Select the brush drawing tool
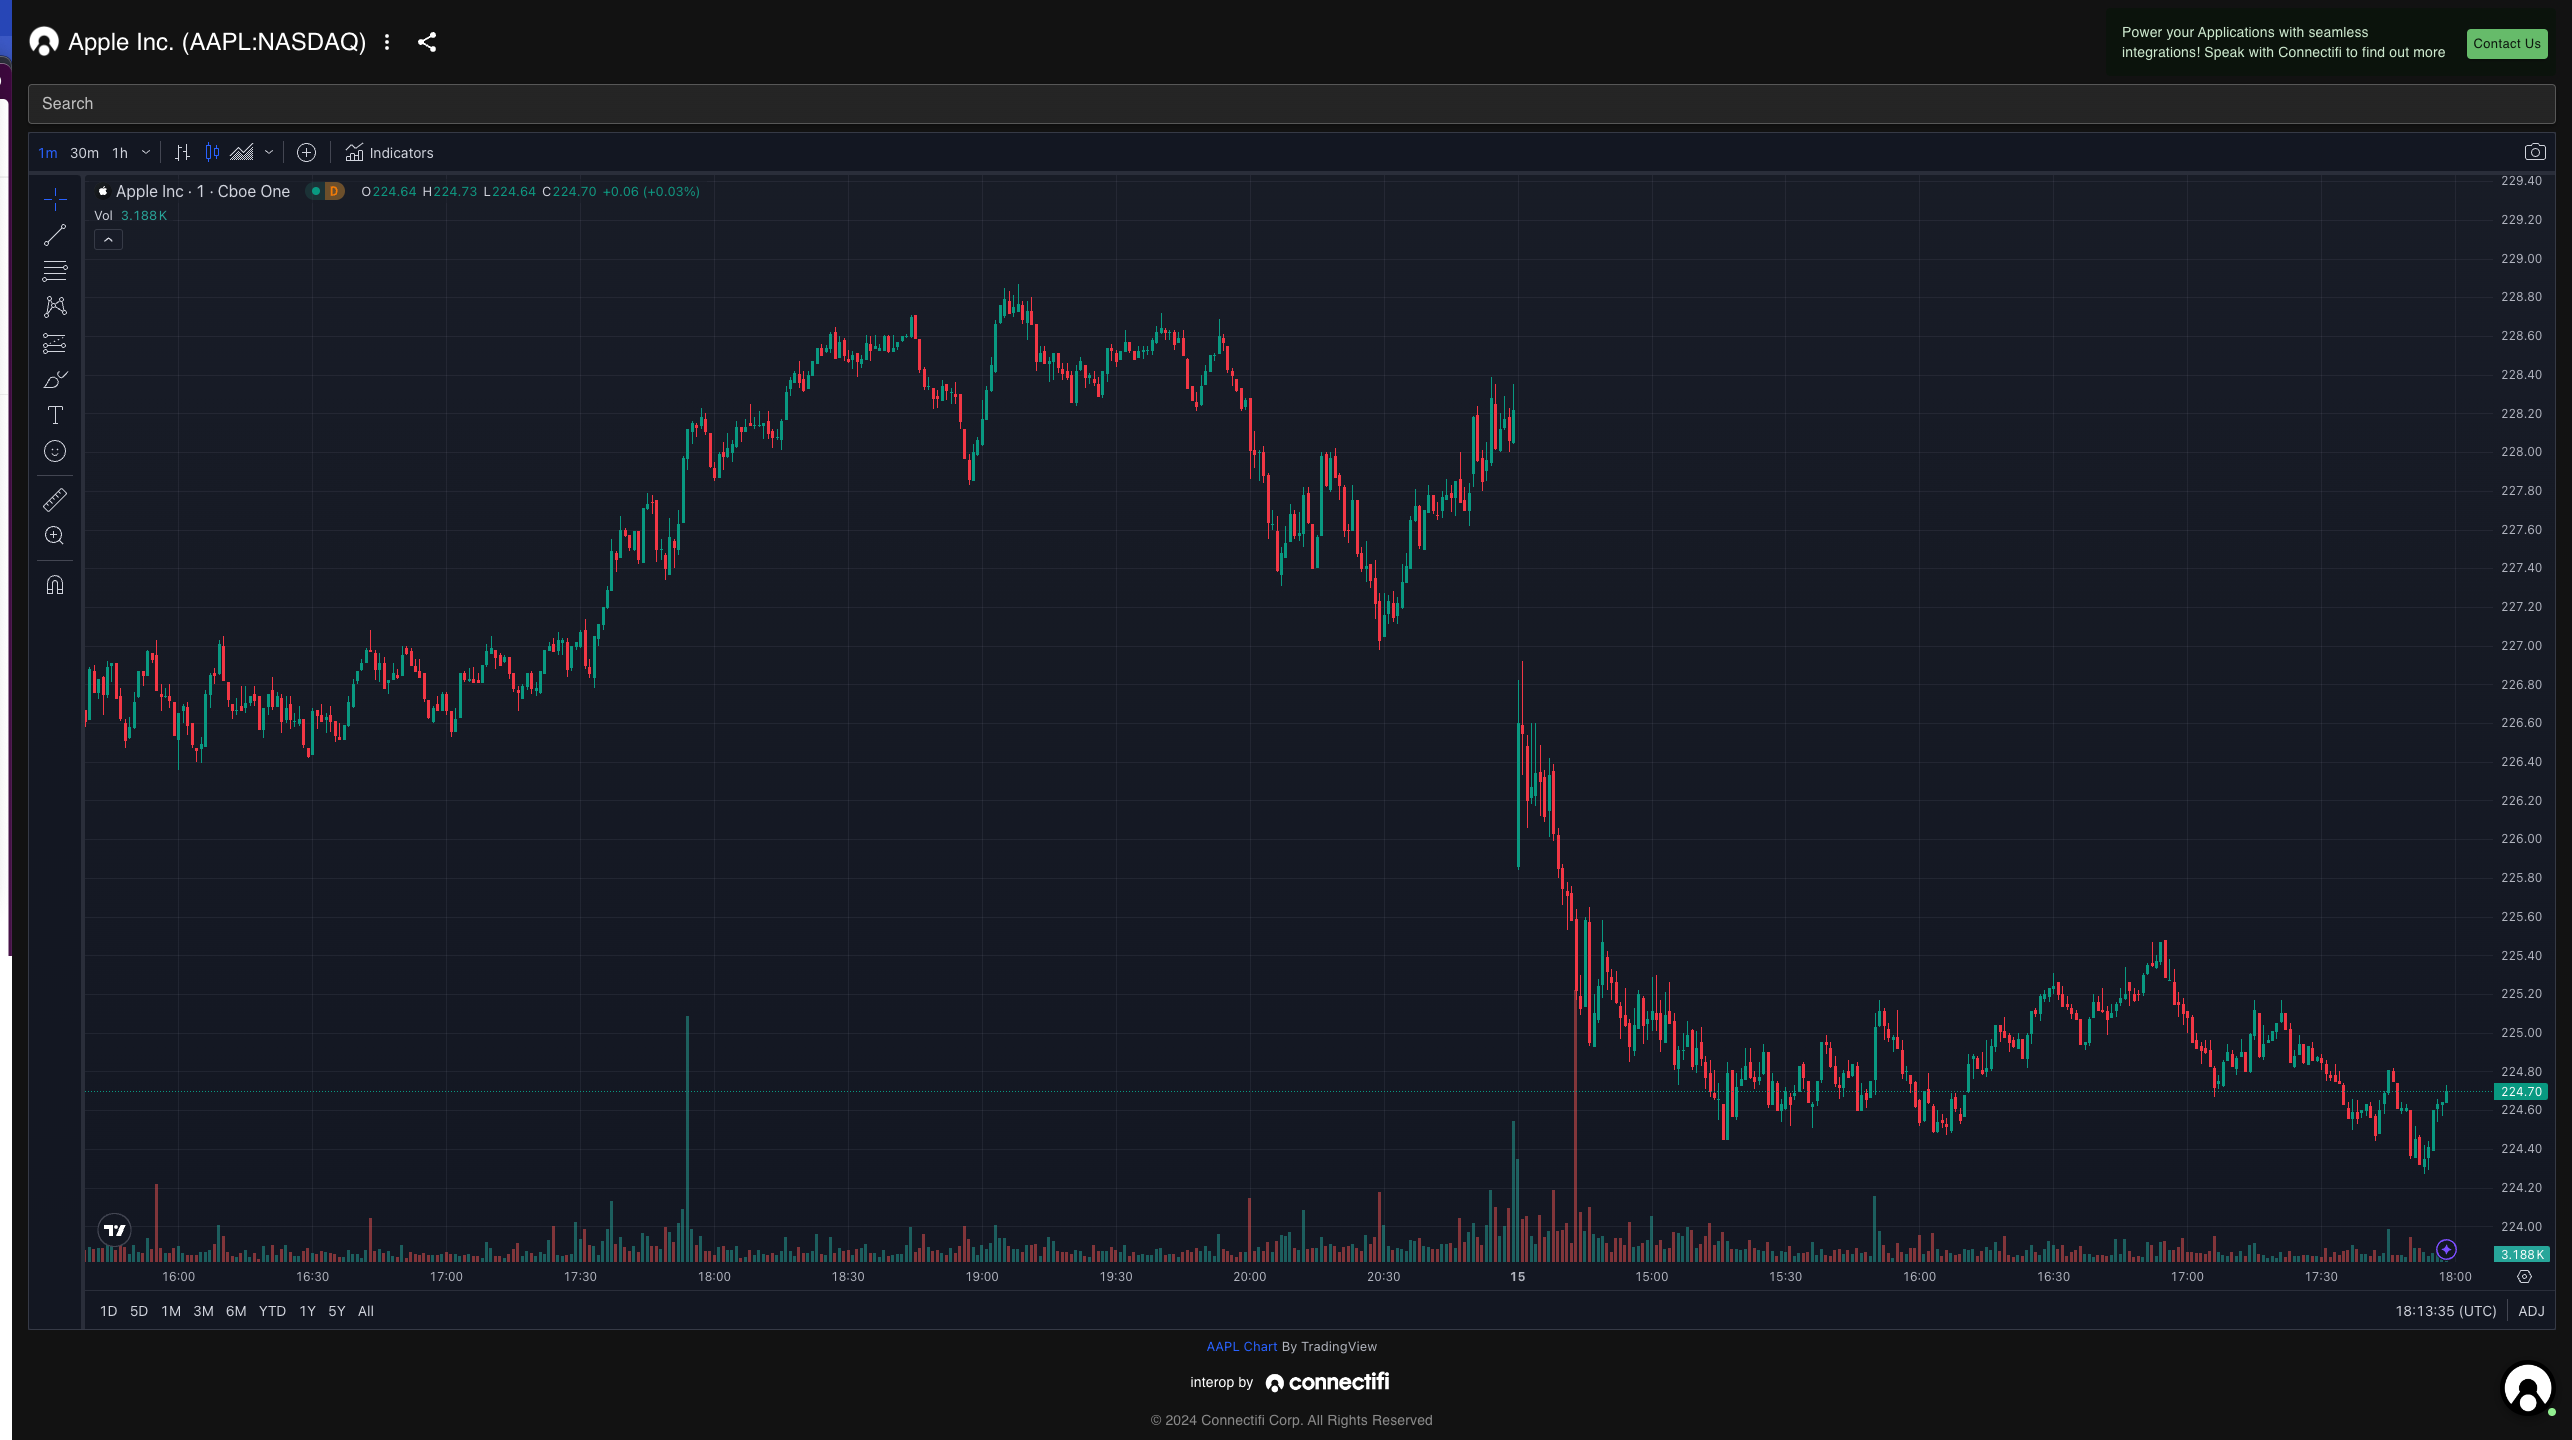Image resolution: width=2572 pixels, height=1440 pixels. [x=55, y=379]
